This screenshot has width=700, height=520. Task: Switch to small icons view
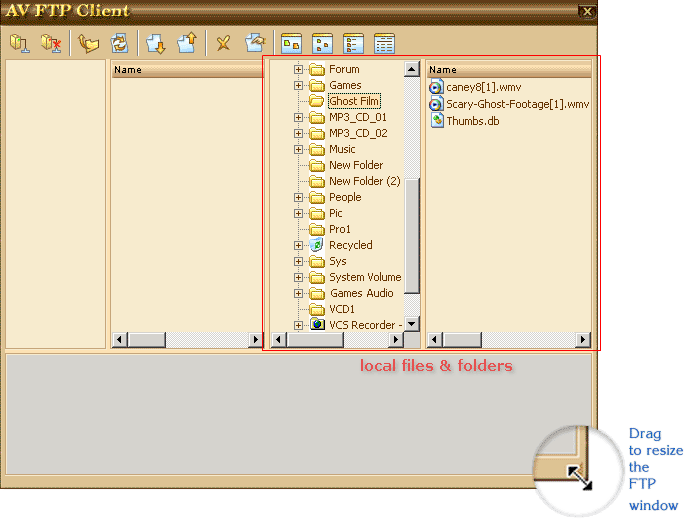point(322,44)
